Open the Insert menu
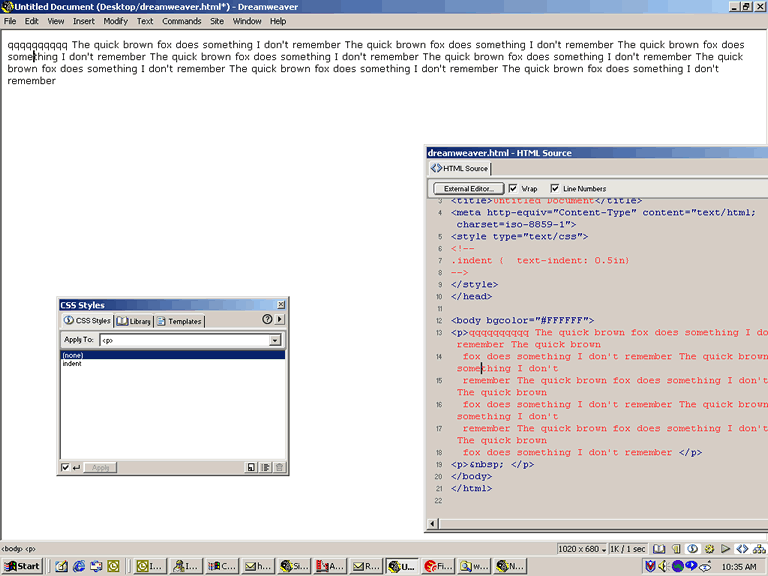The image size is (768, 576). 84,21
